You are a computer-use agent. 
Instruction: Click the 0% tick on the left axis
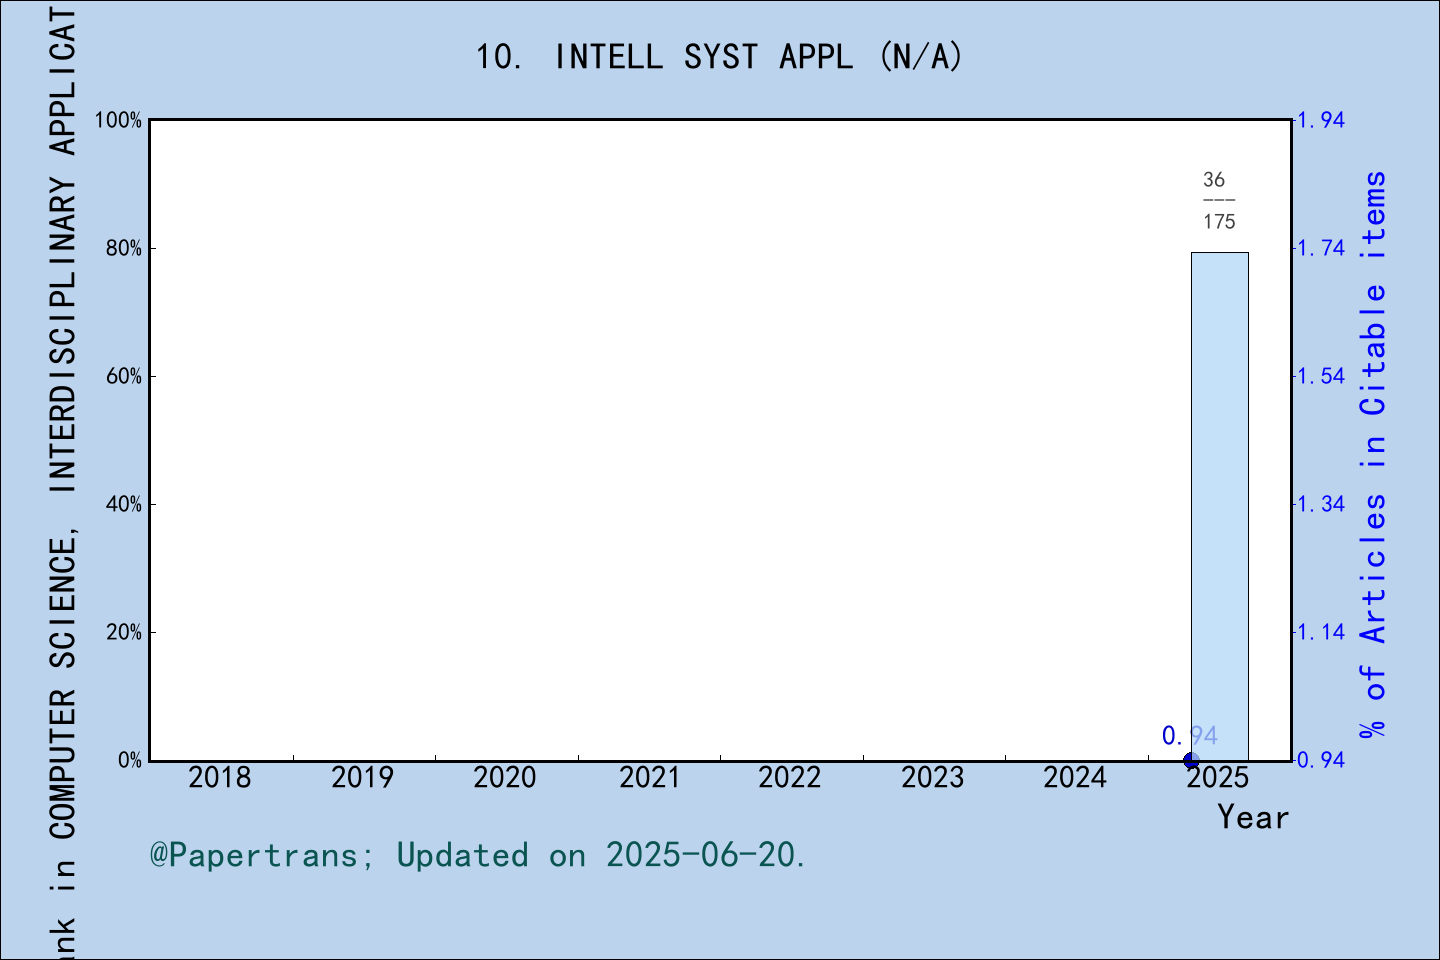130,760
